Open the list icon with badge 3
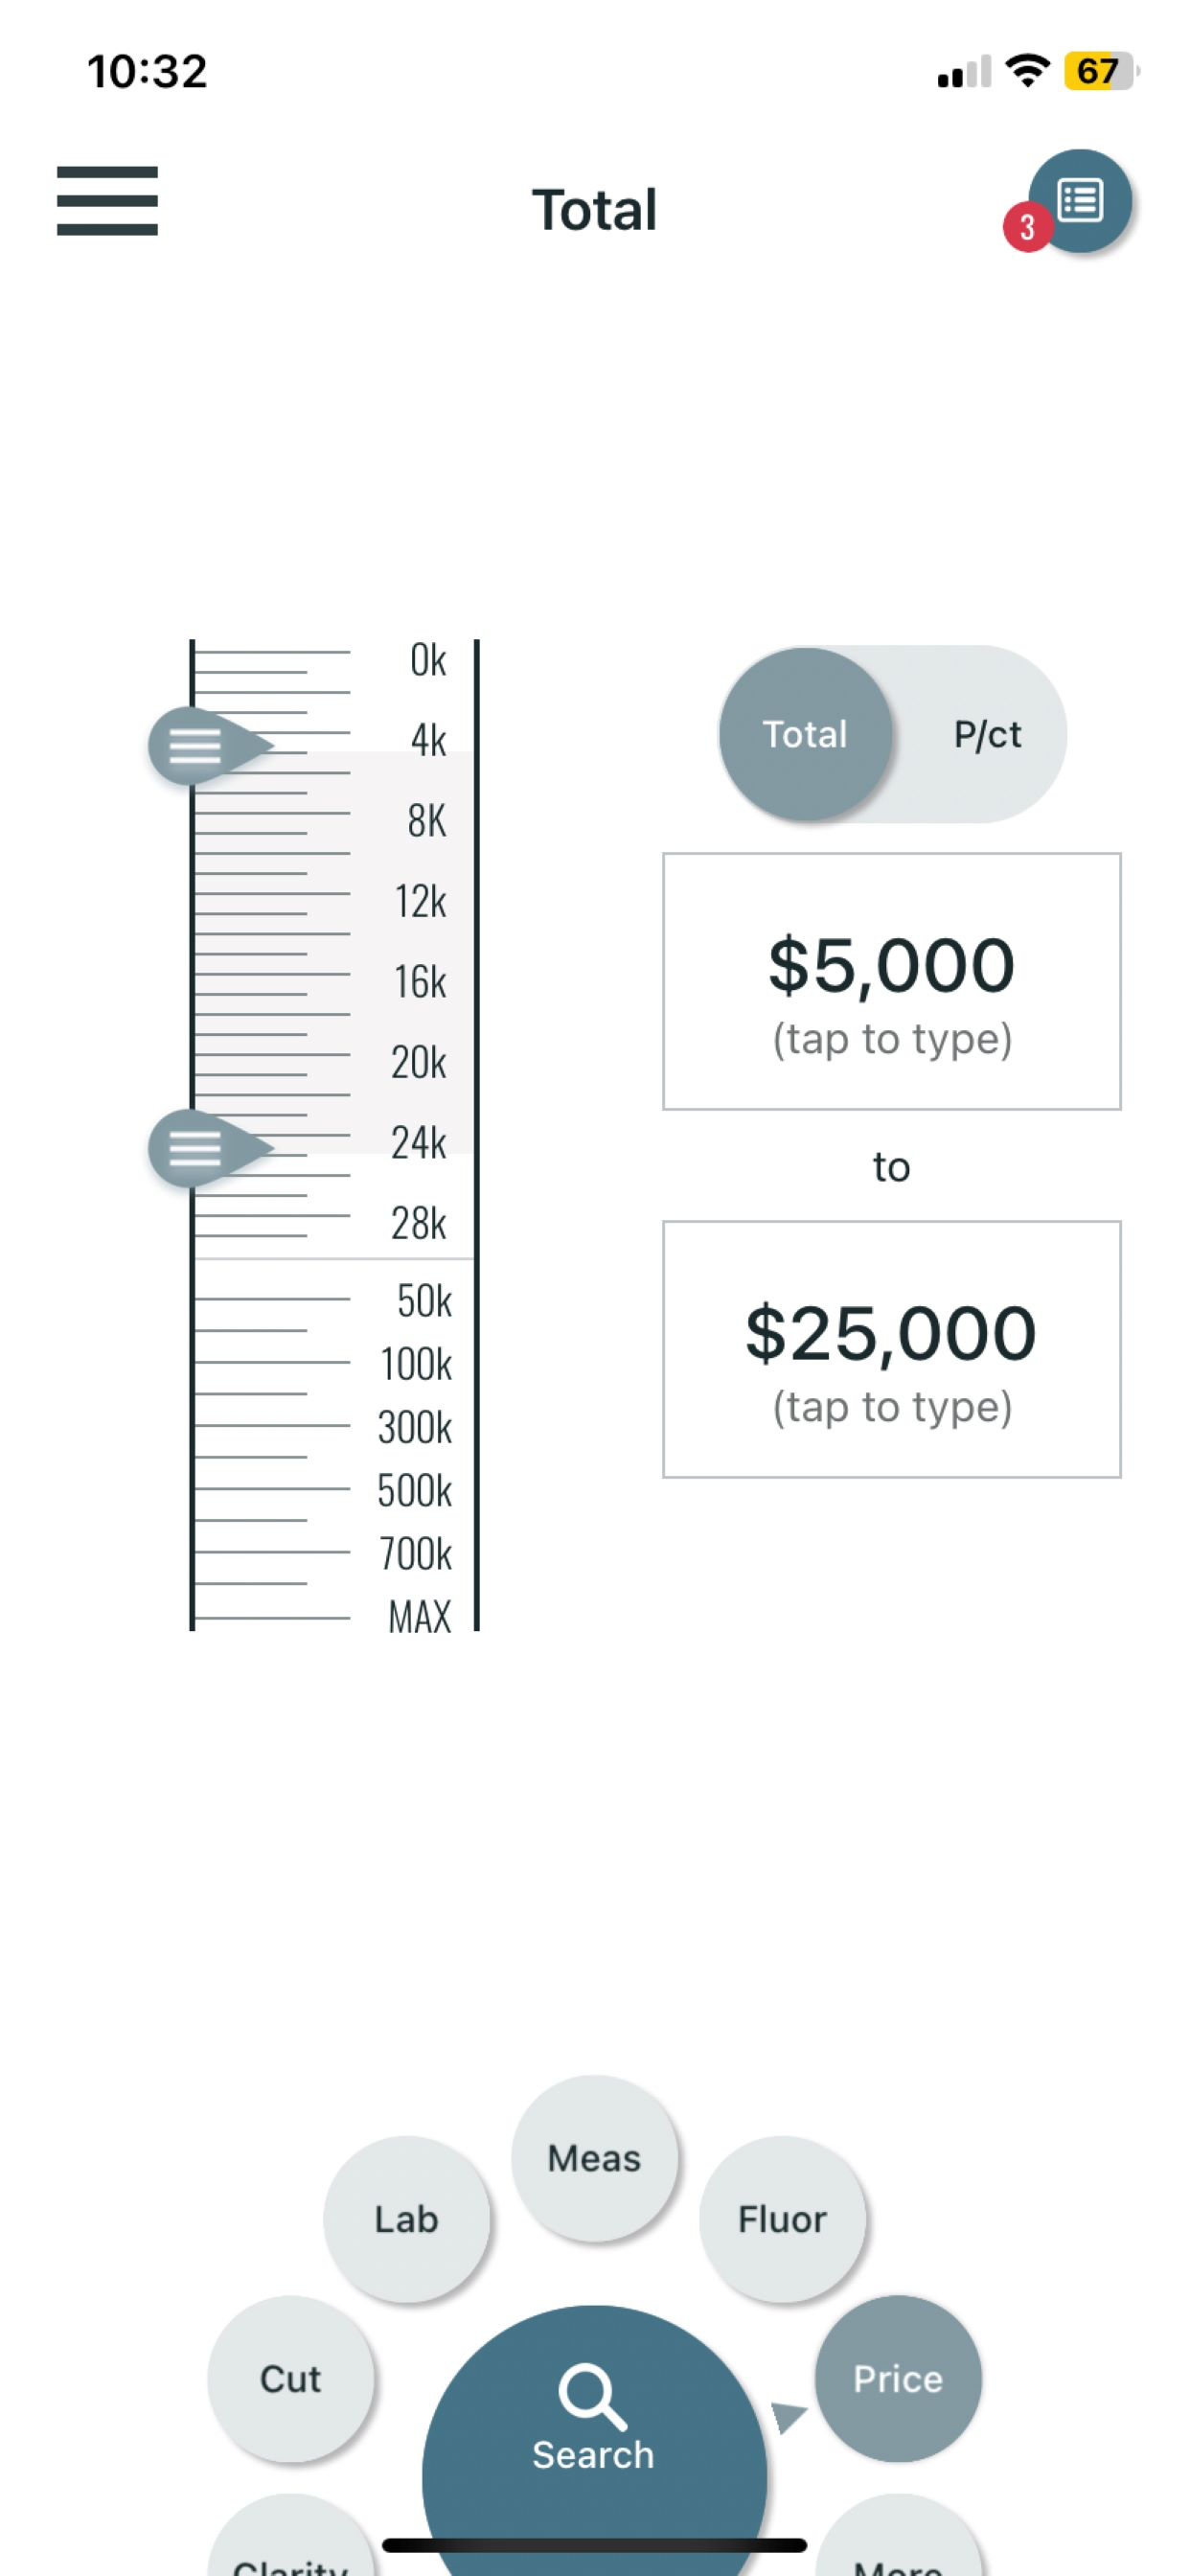 click(x=1079, y=200)
